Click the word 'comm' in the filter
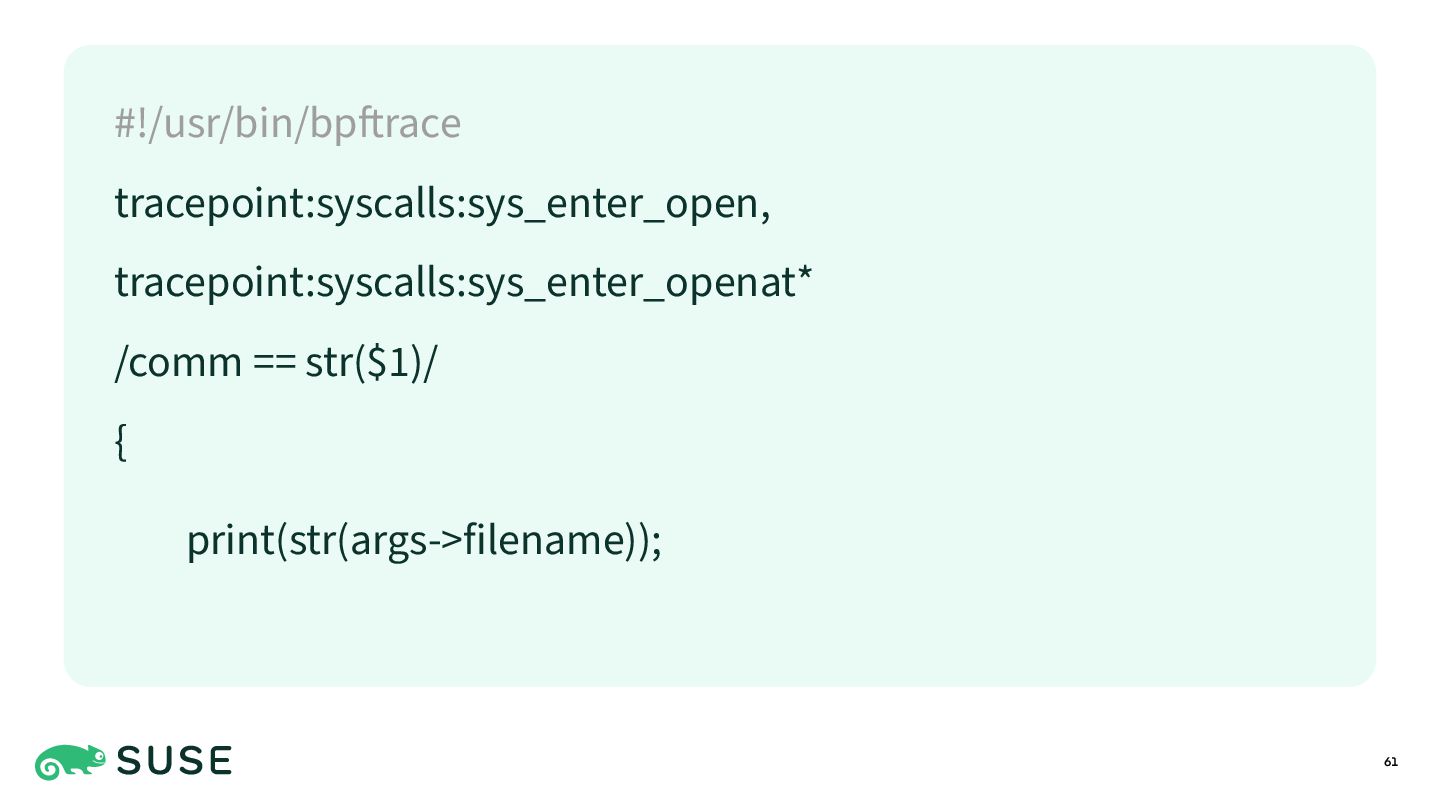1440x810 pixels. 185,364
